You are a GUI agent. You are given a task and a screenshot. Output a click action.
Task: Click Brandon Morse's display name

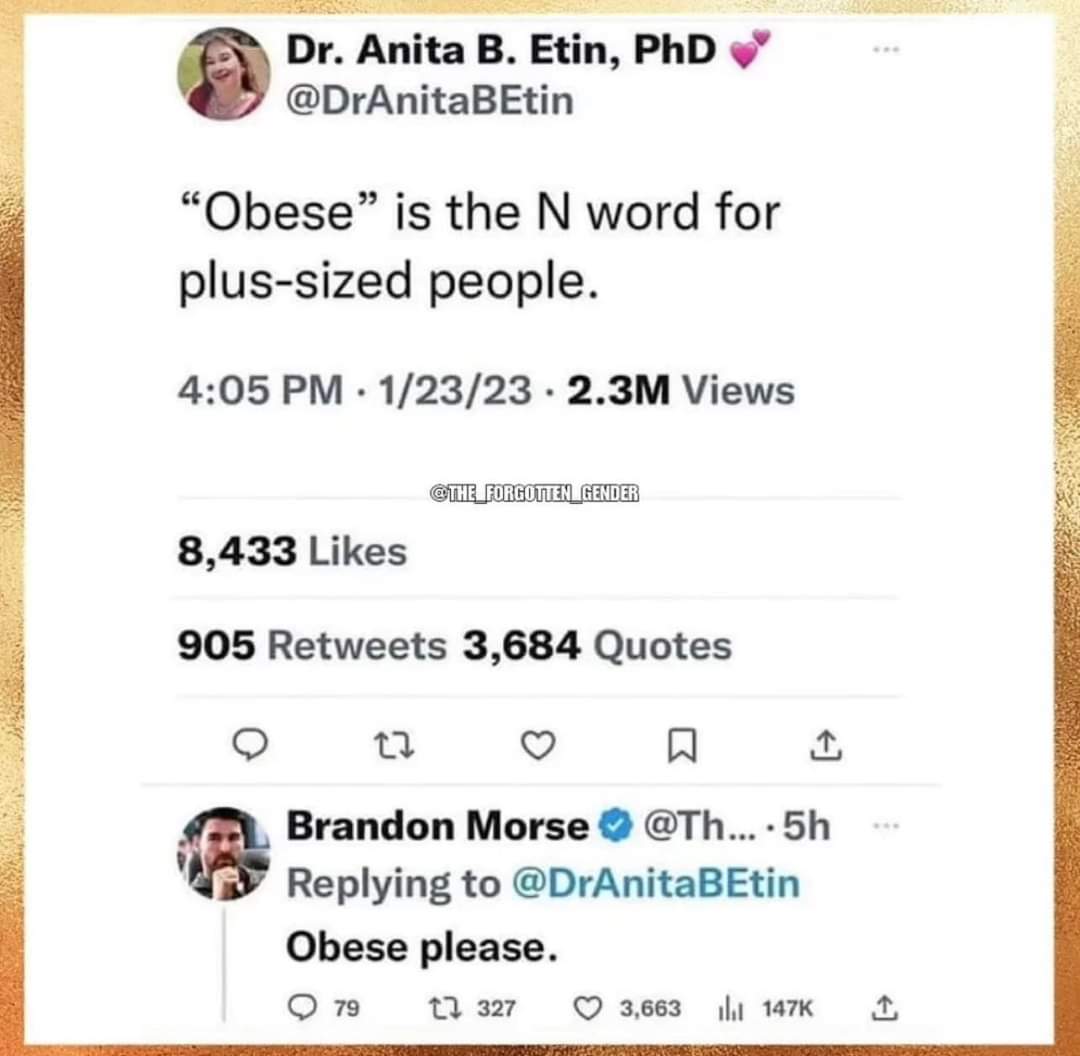coord(437,826)
